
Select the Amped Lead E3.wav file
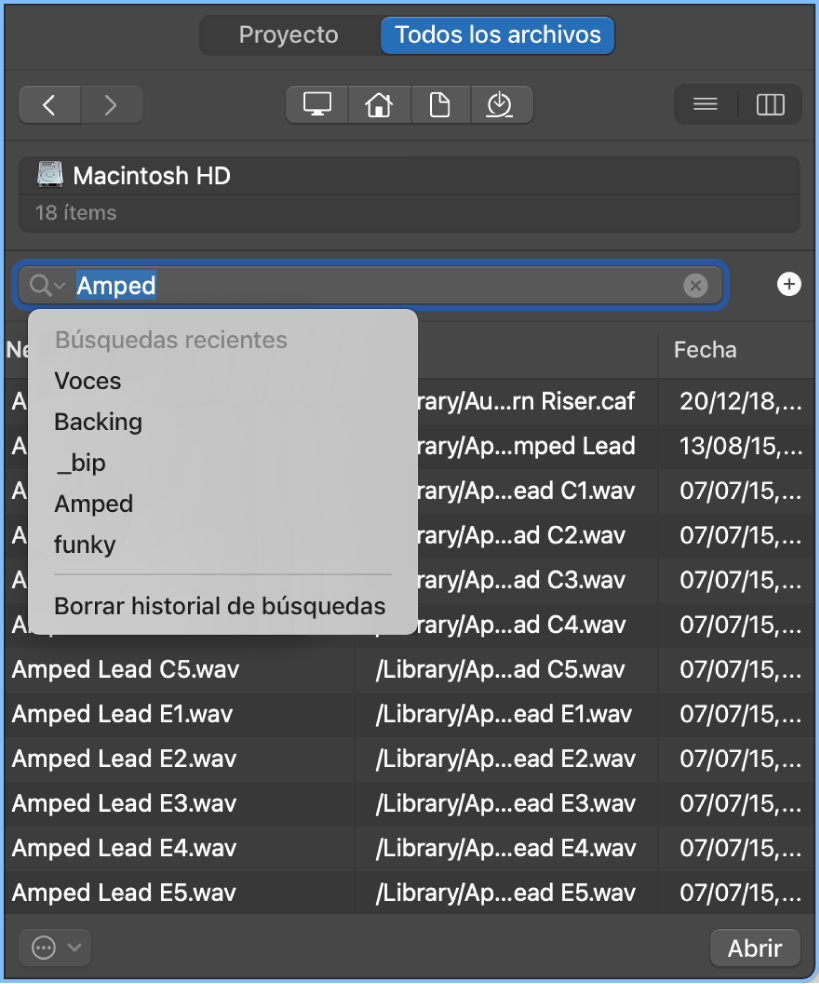[x=124, y=804]
